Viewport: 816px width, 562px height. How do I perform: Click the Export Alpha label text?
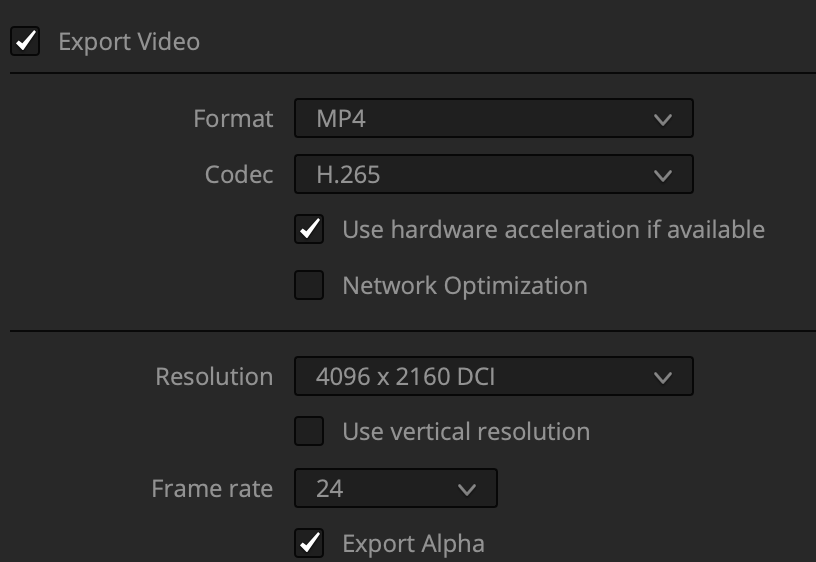413,544
